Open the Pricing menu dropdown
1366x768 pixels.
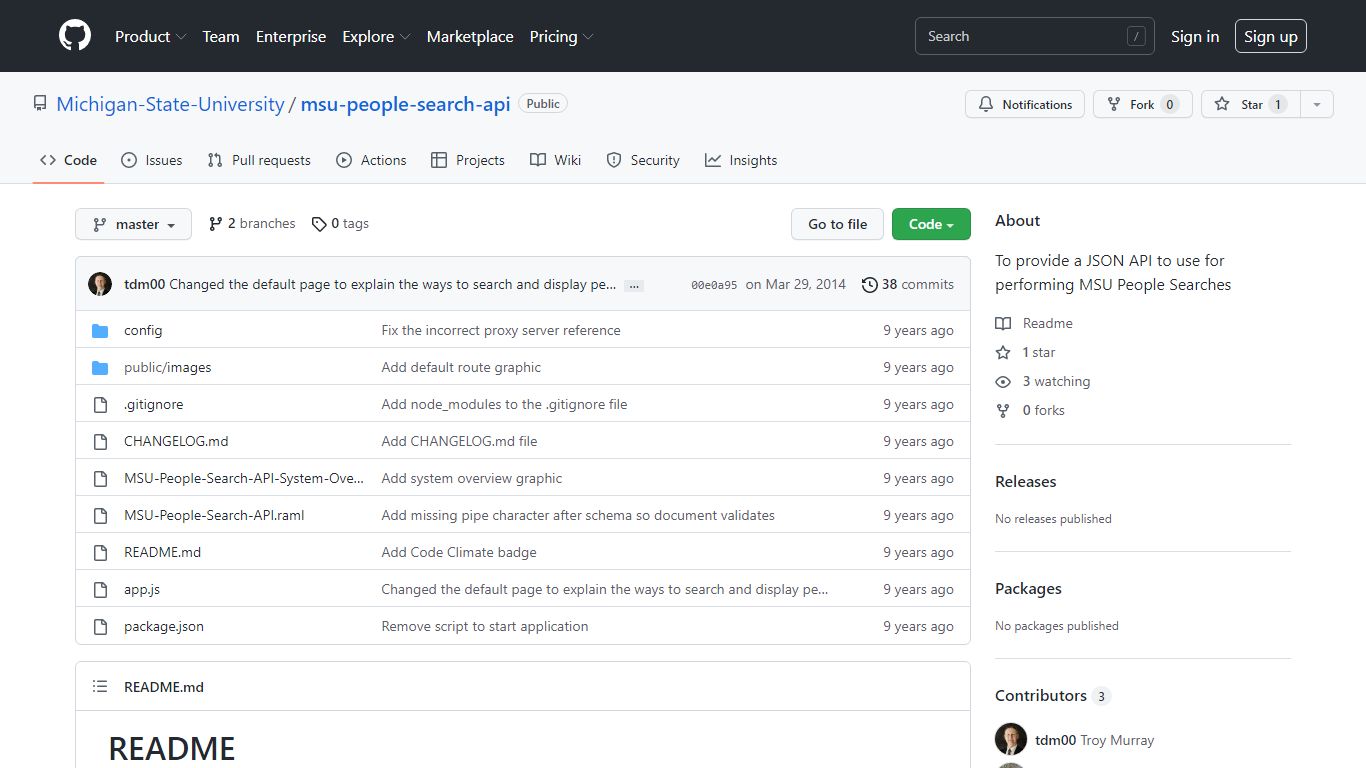pos(561,36)
